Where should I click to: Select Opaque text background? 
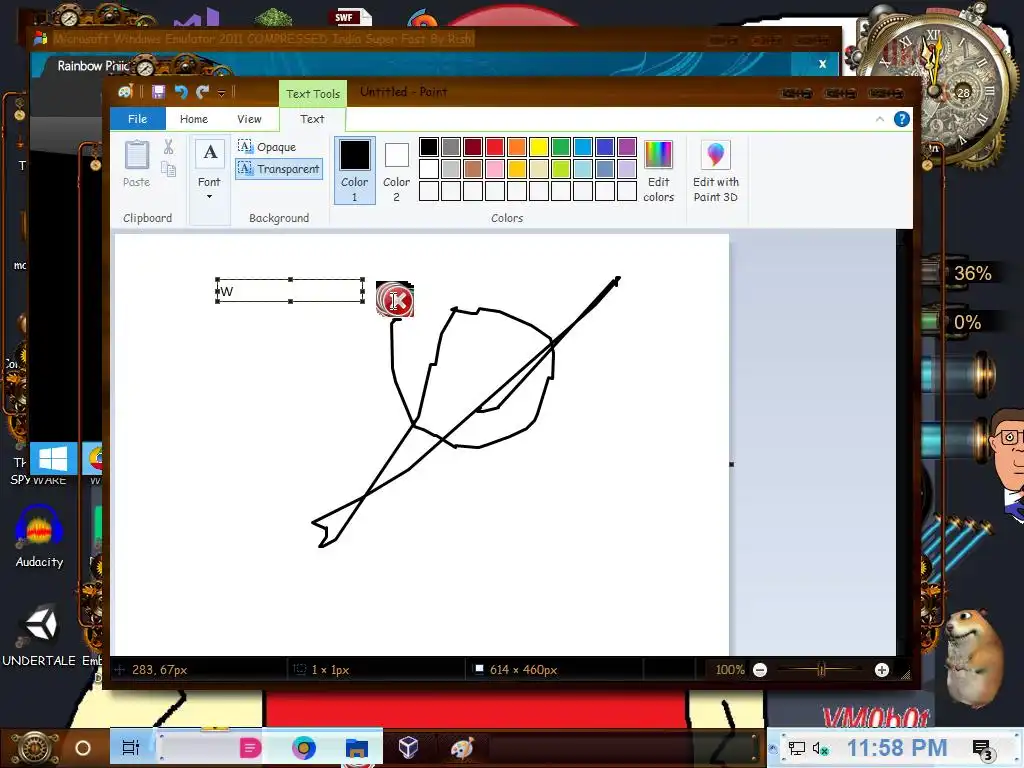point(267,147)
